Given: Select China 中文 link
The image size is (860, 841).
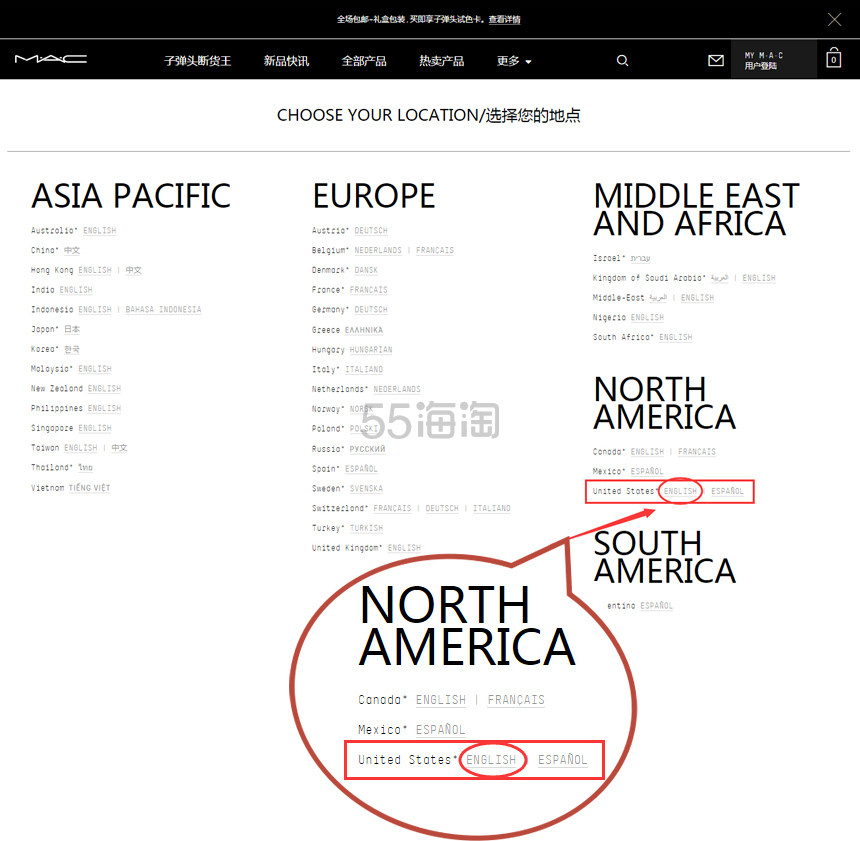Looking at the screenshot, I should coord(72,250).
